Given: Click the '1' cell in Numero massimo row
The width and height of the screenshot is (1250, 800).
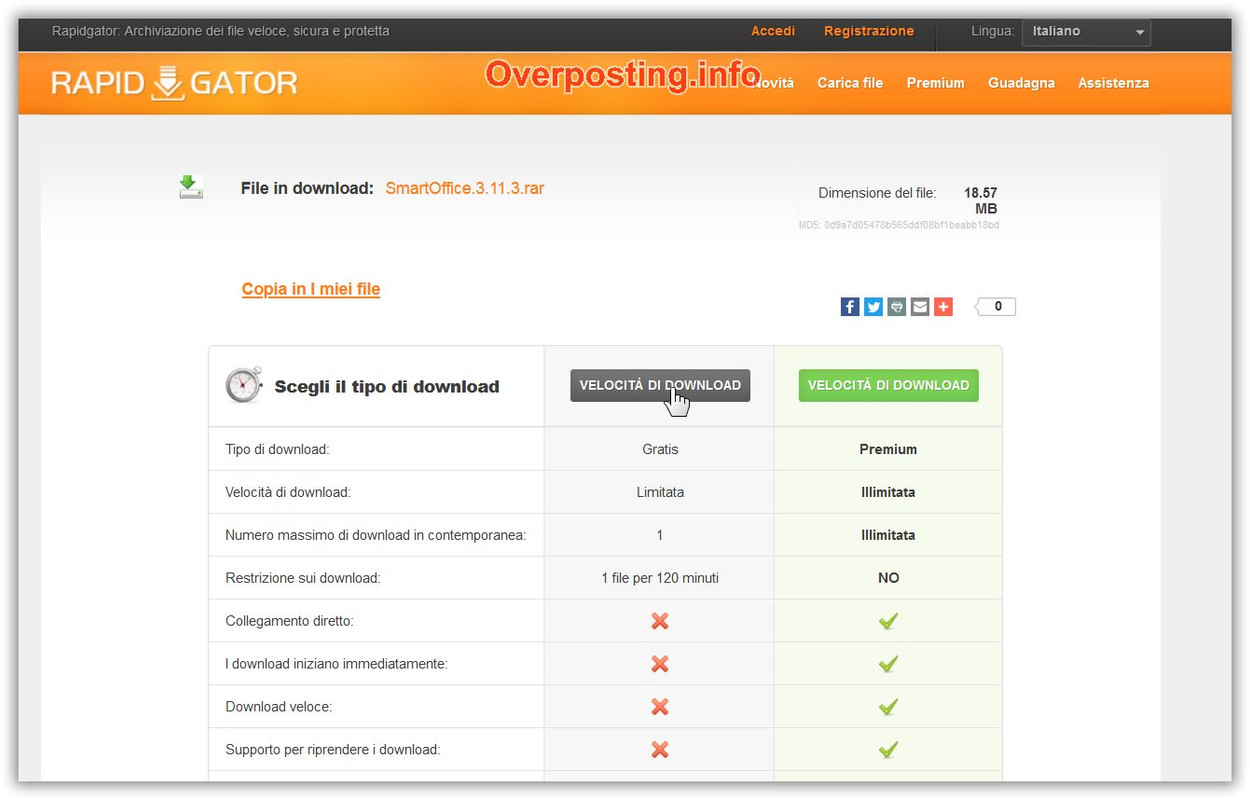Looking at the screenshot, I should coord(660,535).
